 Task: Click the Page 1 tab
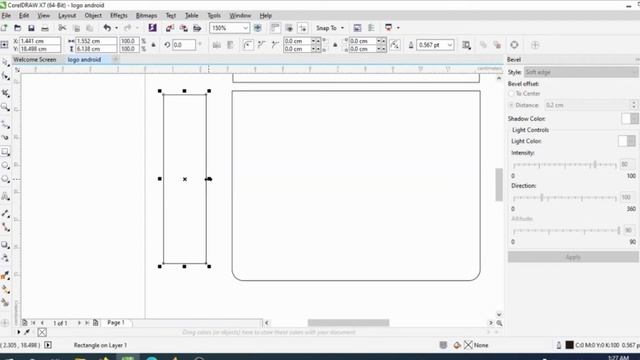pos(116,322)
